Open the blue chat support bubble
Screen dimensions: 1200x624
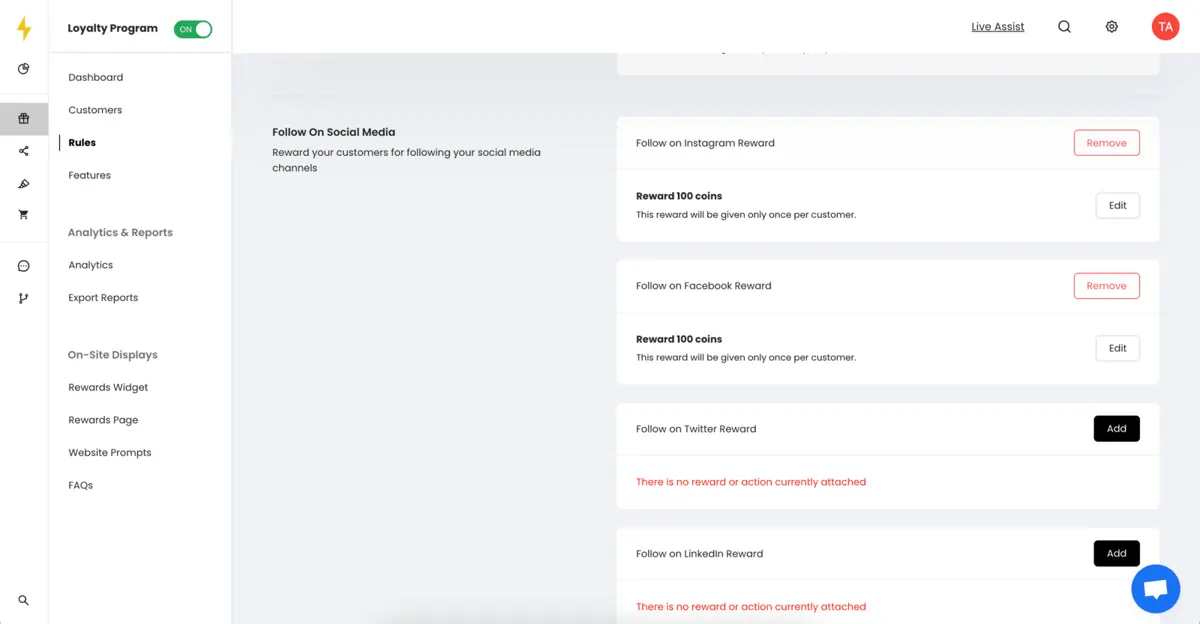[1155, 589]
